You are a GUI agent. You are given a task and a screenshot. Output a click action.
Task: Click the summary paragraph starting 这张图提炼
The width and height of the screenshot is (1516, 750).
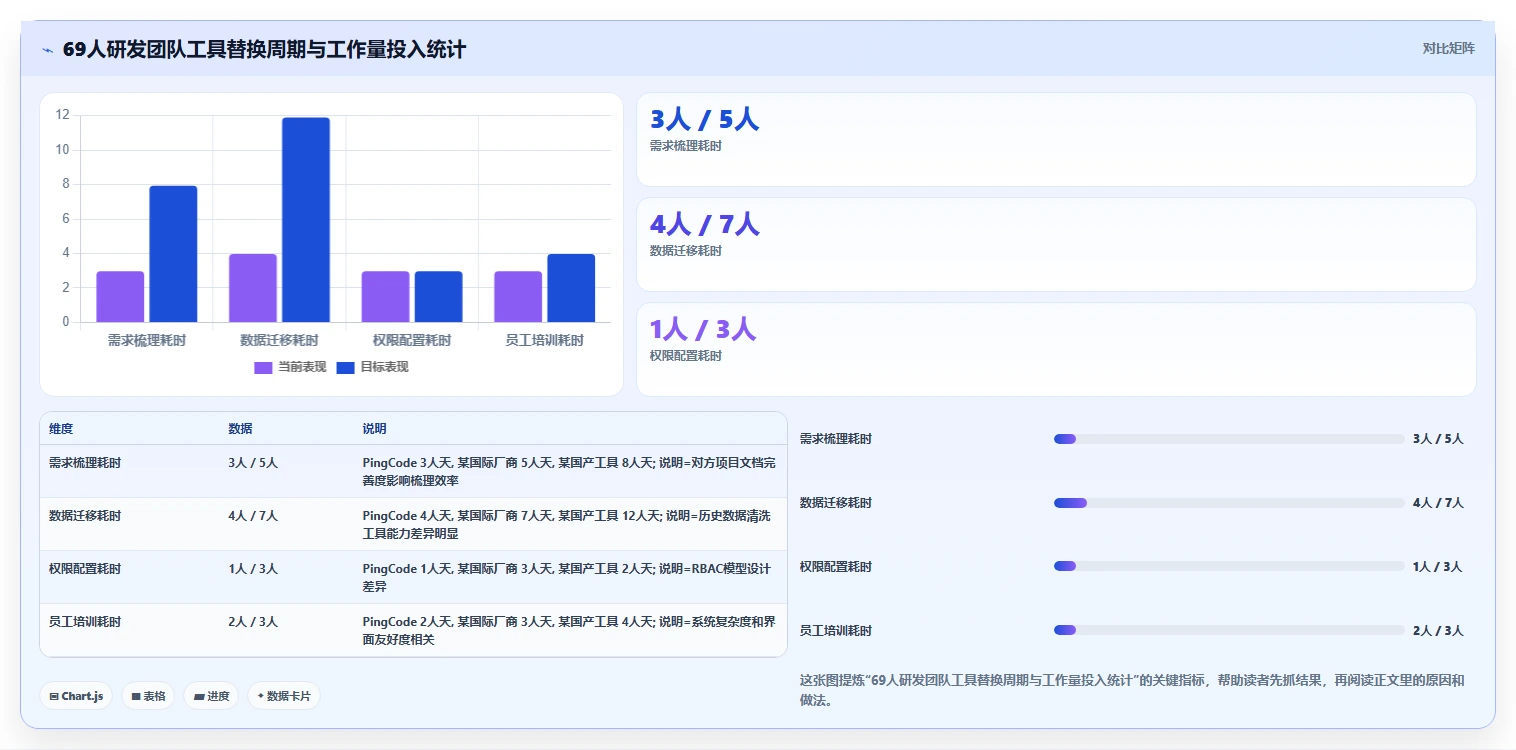[1132, 690]
